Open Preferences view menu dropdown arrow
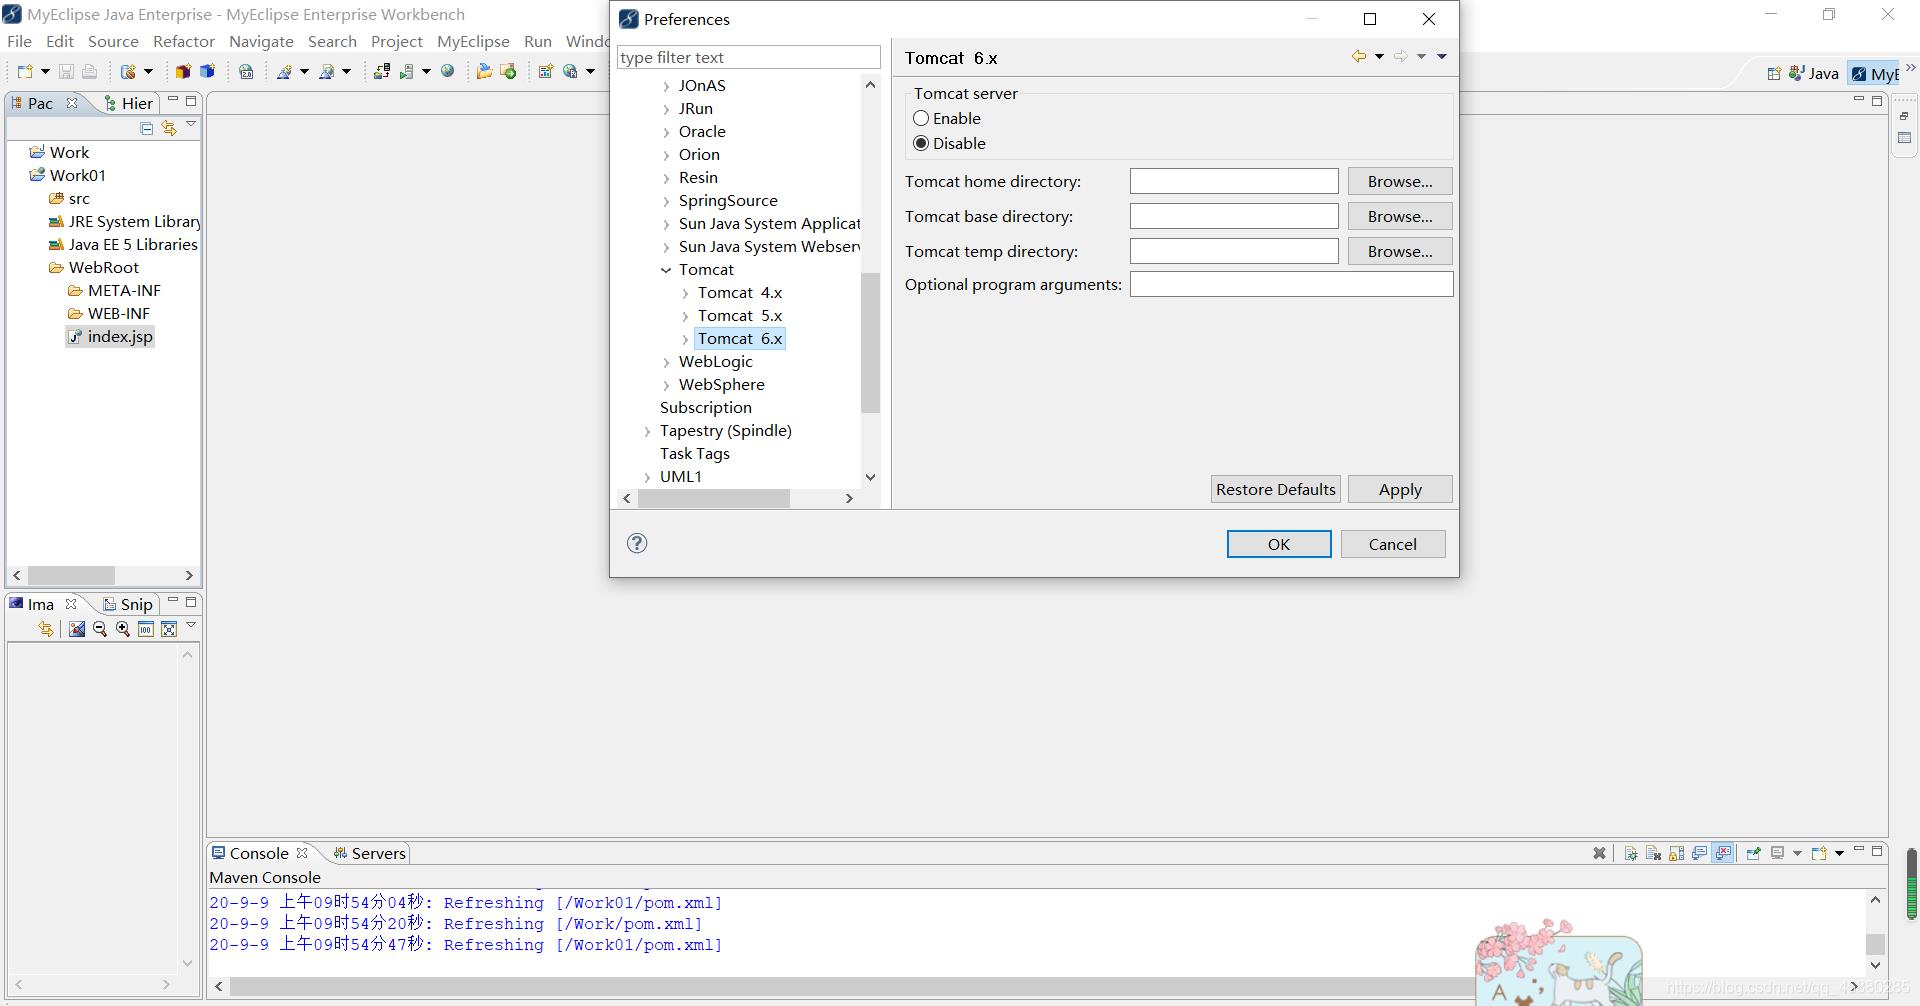This screenshot has width=1920, height=1006. point(1442,57)
